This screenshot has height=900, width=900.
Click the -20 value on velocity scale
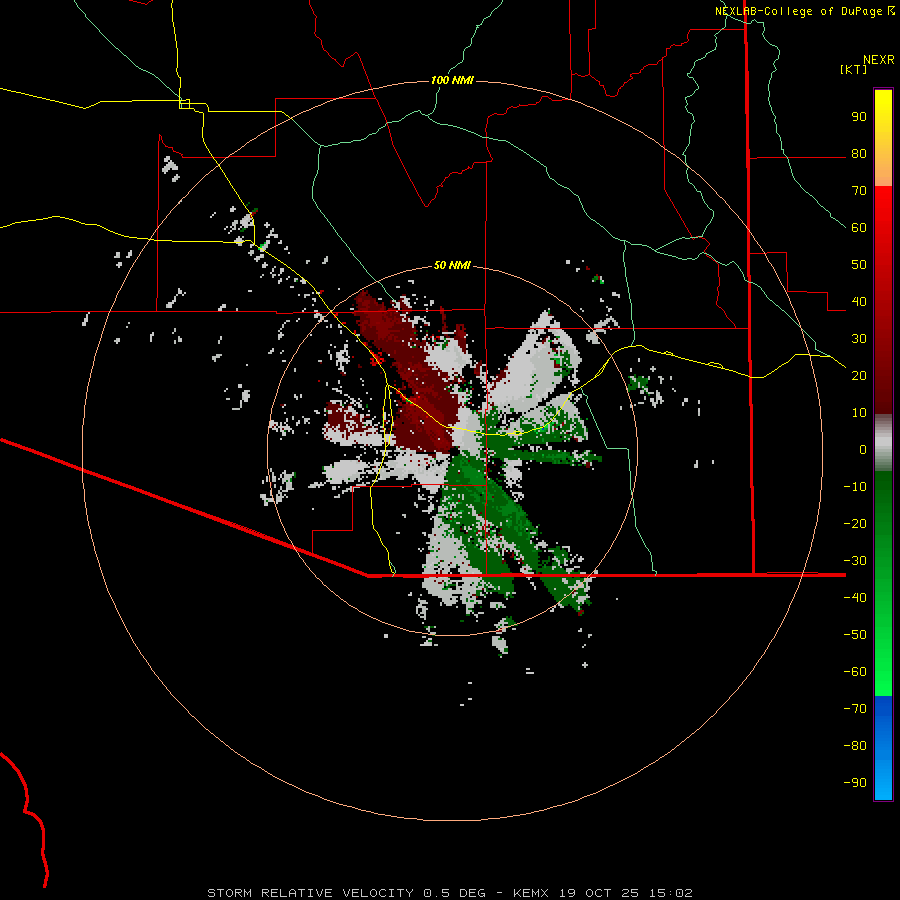(x=855, y=523)
